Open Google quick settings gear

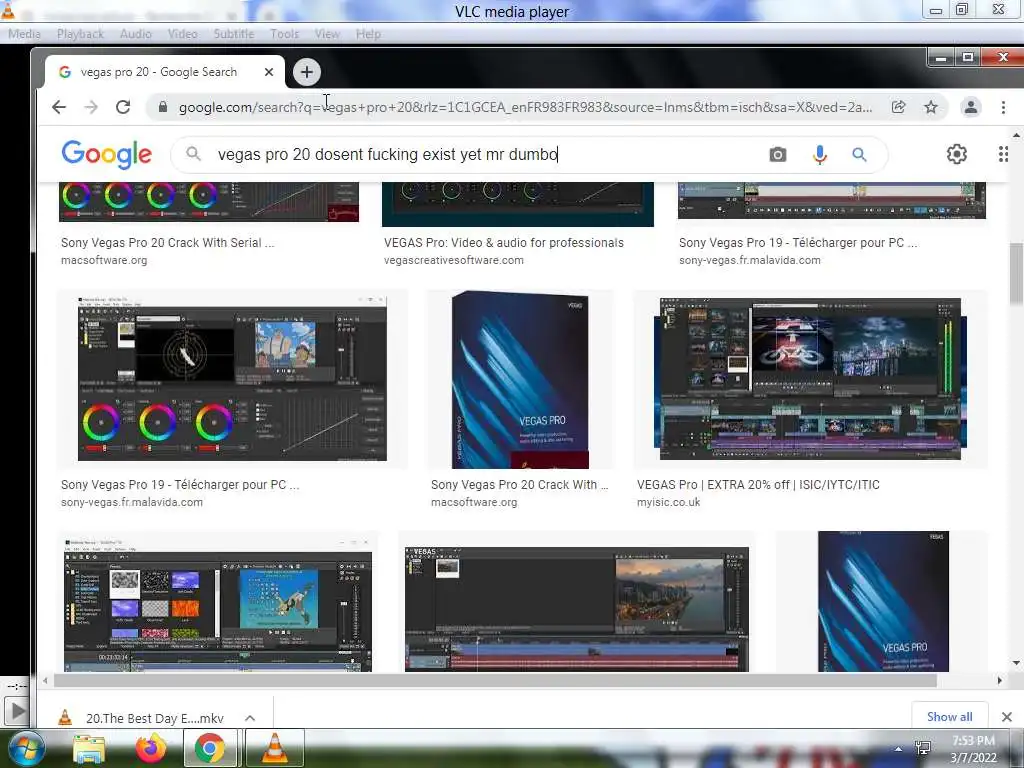[957, 154]
